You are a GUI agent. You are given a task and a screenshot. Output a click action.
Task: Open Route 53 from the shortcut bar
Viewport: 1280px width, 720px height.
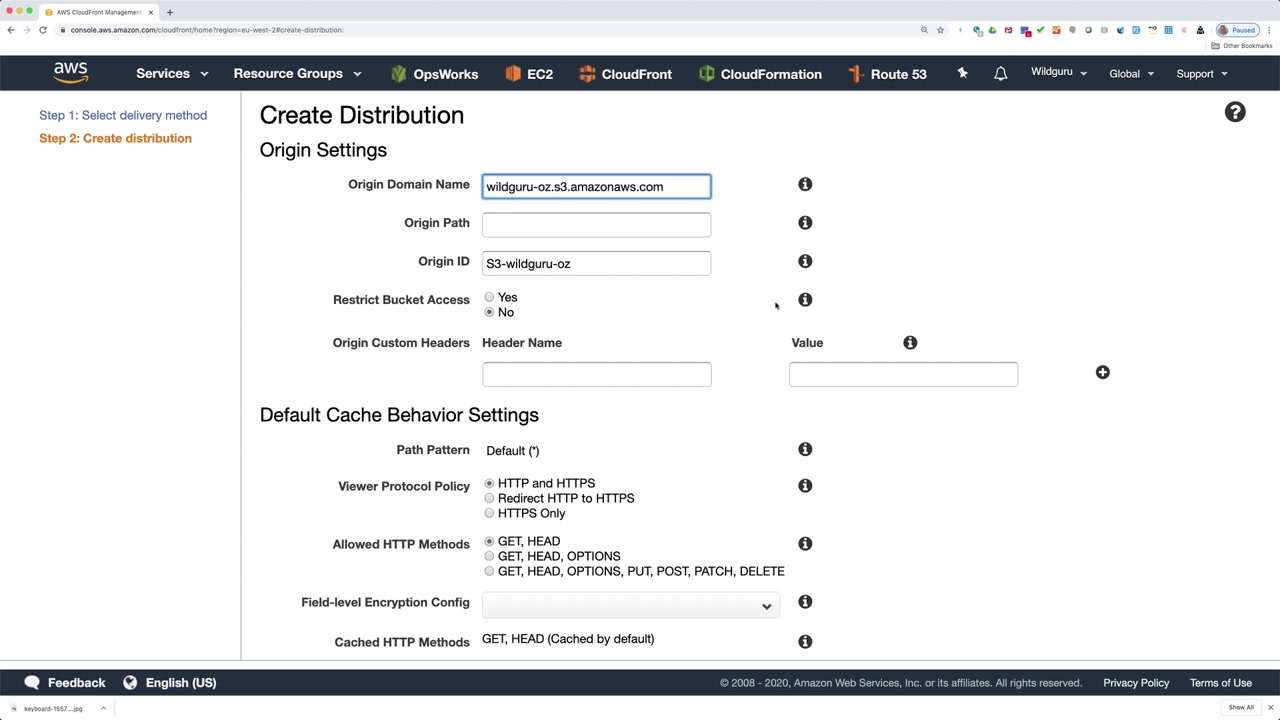[x=887, y=74]
